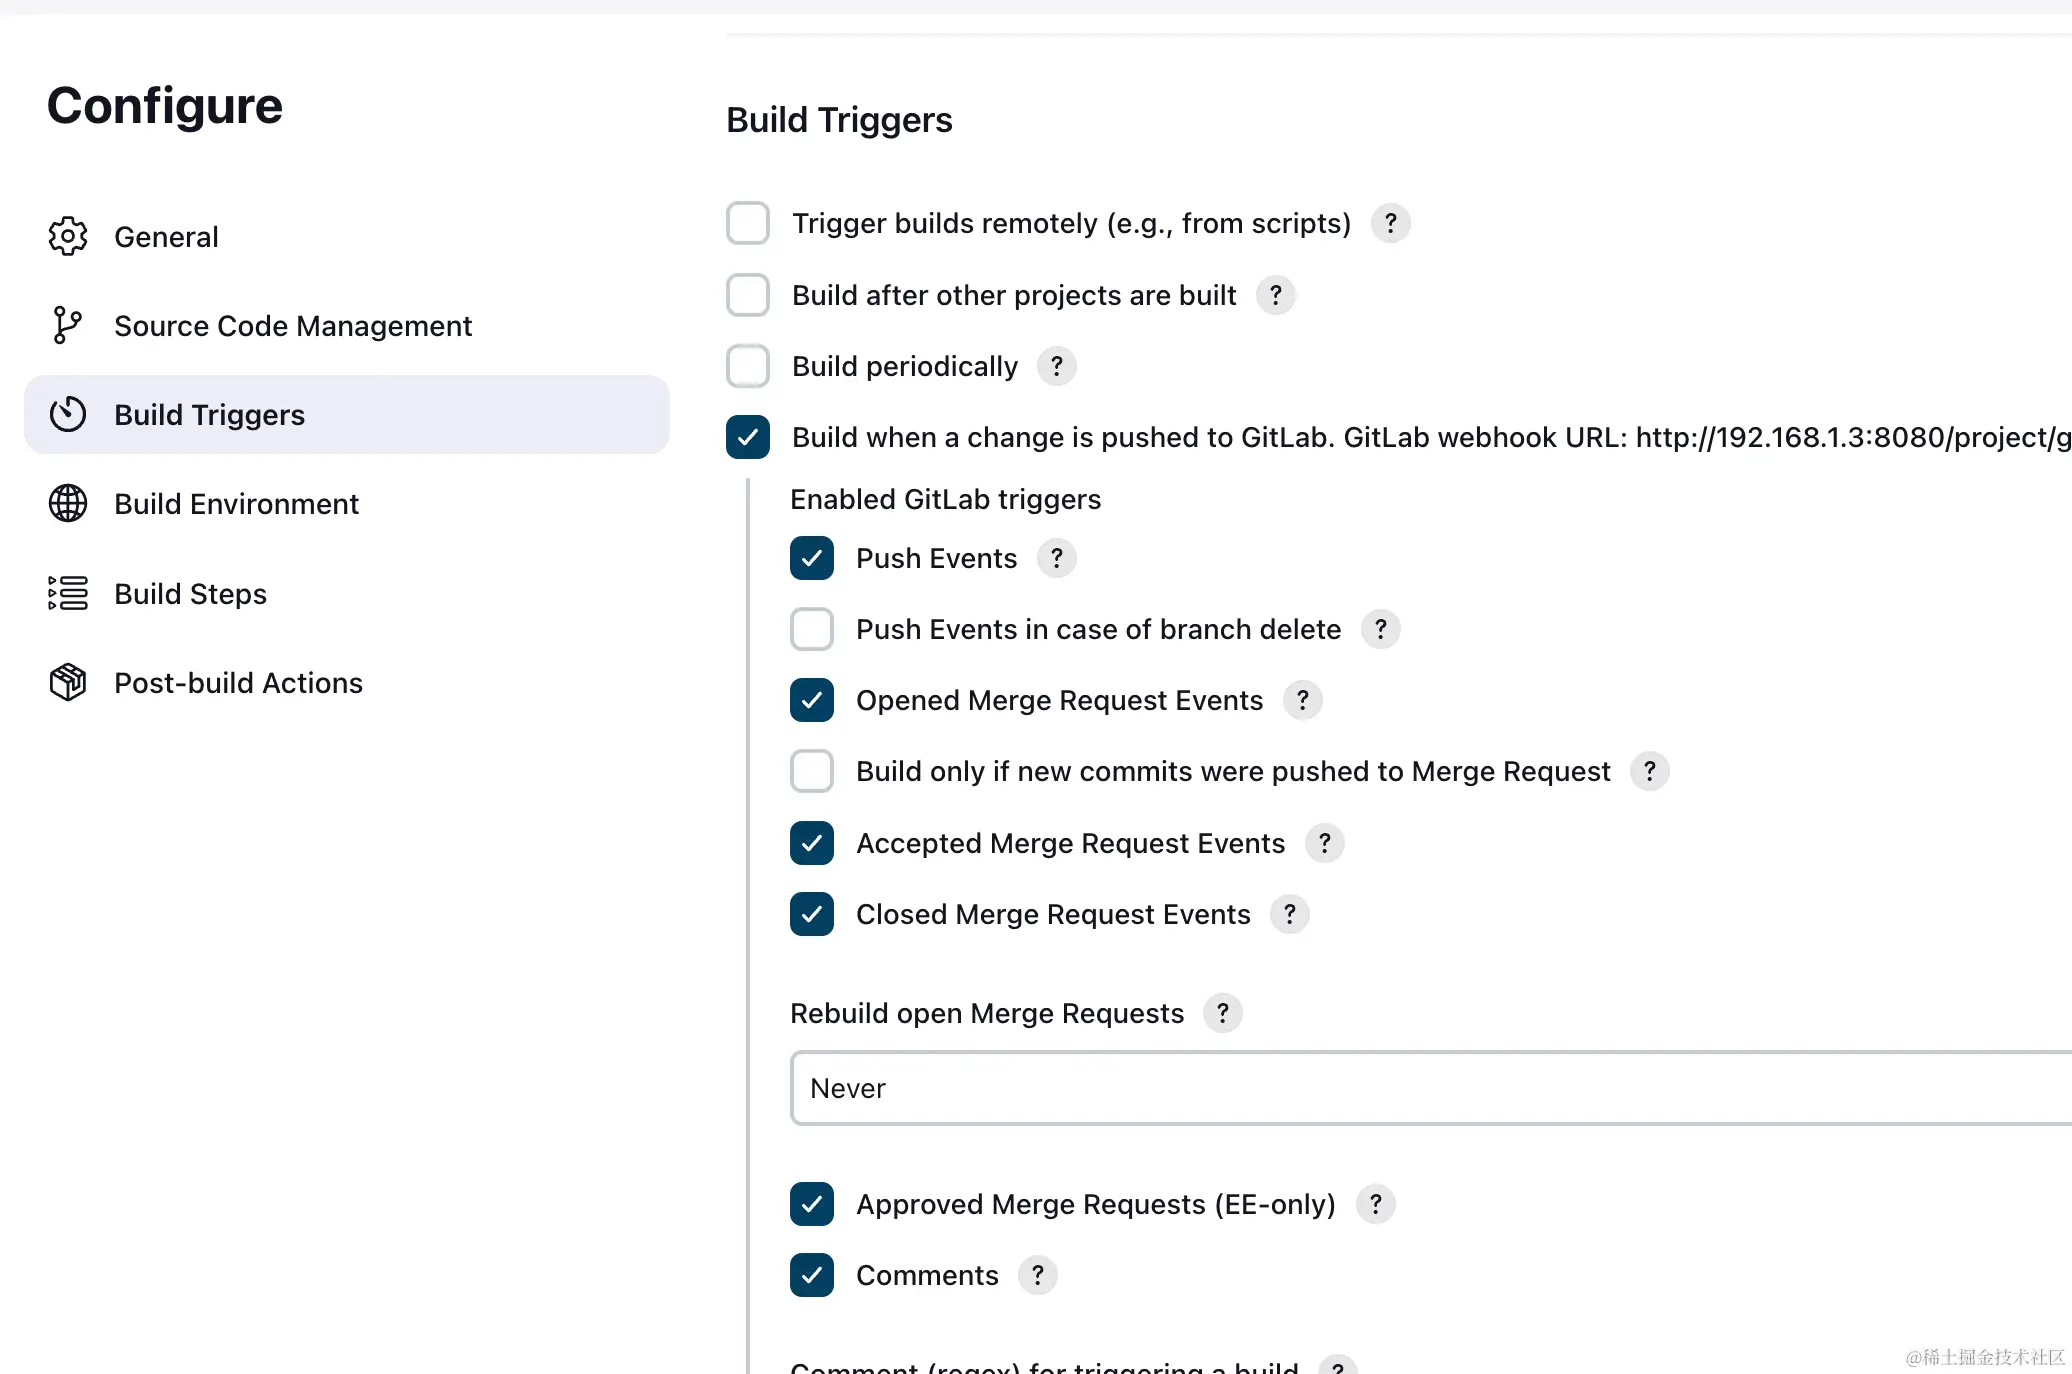Disable Build when change pushed to GitLab
Screen dimensions: 2072x1374
pyautogui.click(x=748, y=438)
